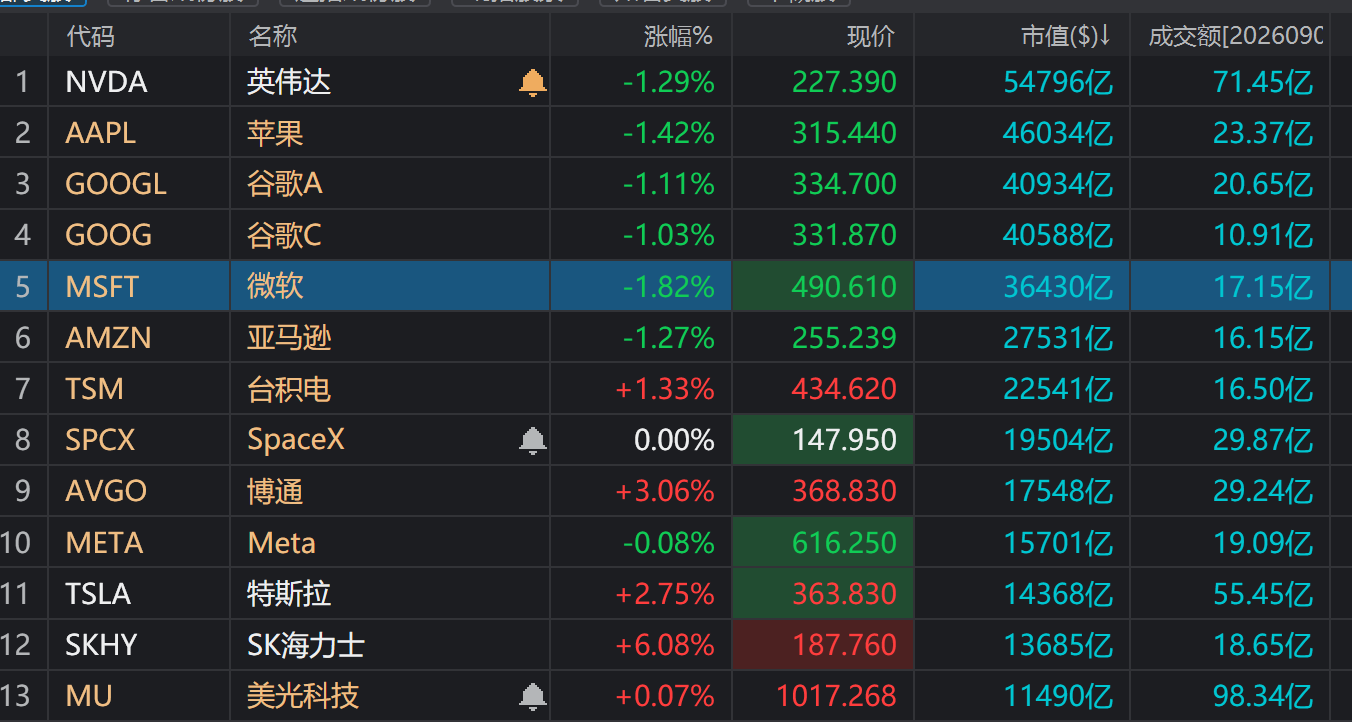Click the 成交额 column header

(x=1235, y=37)
